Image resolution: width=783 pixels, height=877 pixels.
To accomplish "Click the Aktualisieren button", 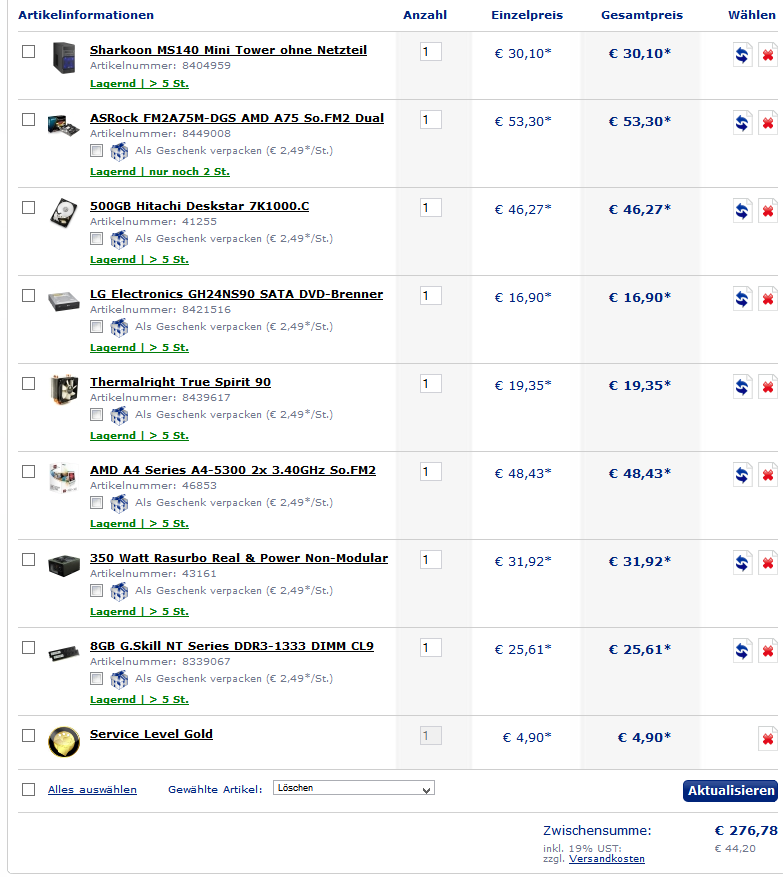I will [x=730, y=791].
